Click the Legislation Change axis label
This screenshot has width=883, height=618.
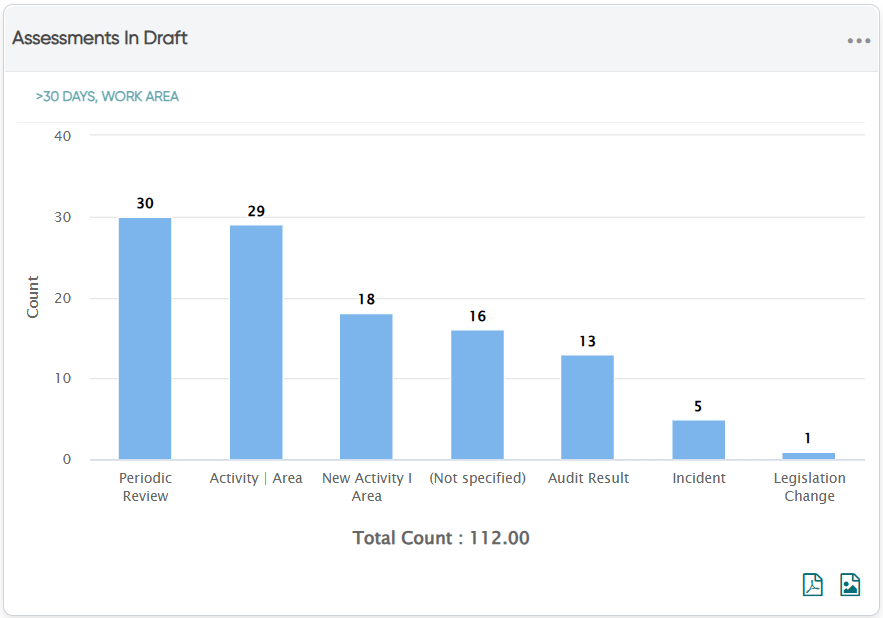[809, 487]
